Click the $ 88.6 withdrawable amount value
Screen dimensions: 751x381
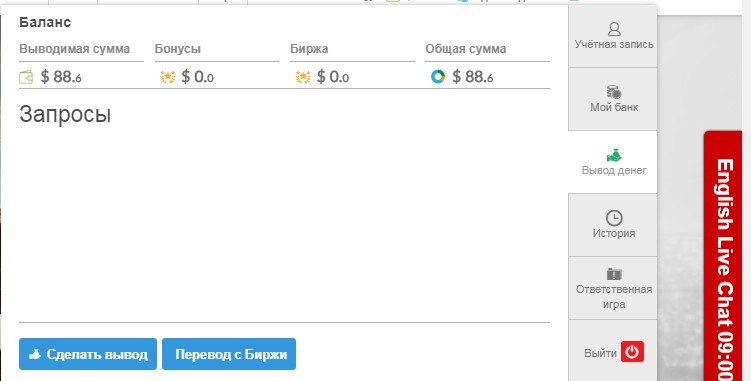[61, 77]
